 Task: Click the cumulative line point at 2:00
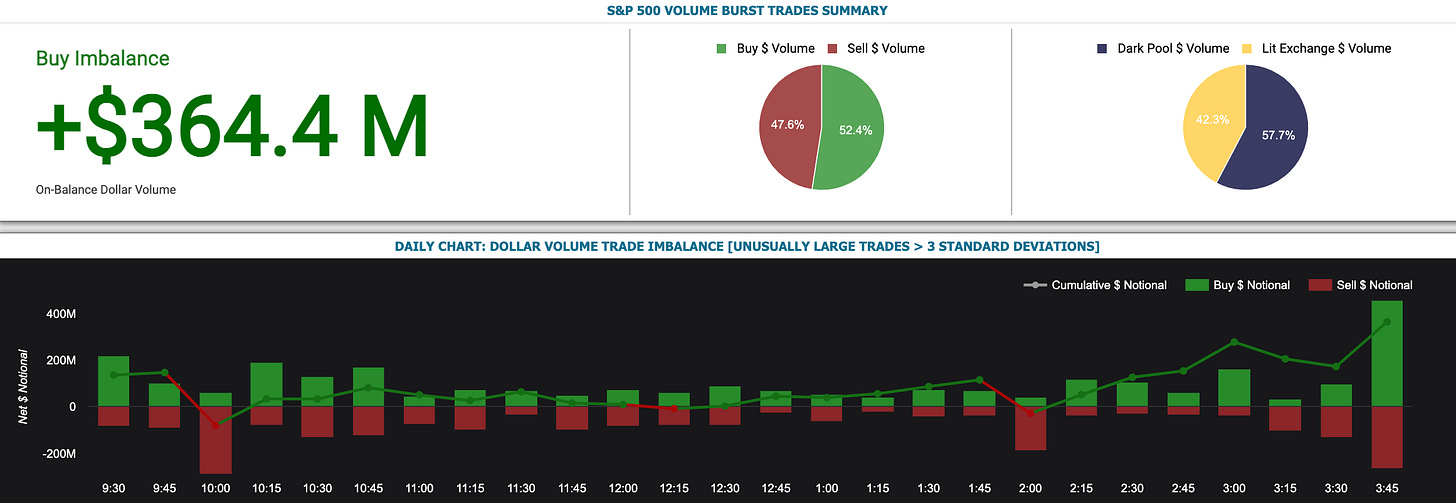click(x=1030, y=413)
